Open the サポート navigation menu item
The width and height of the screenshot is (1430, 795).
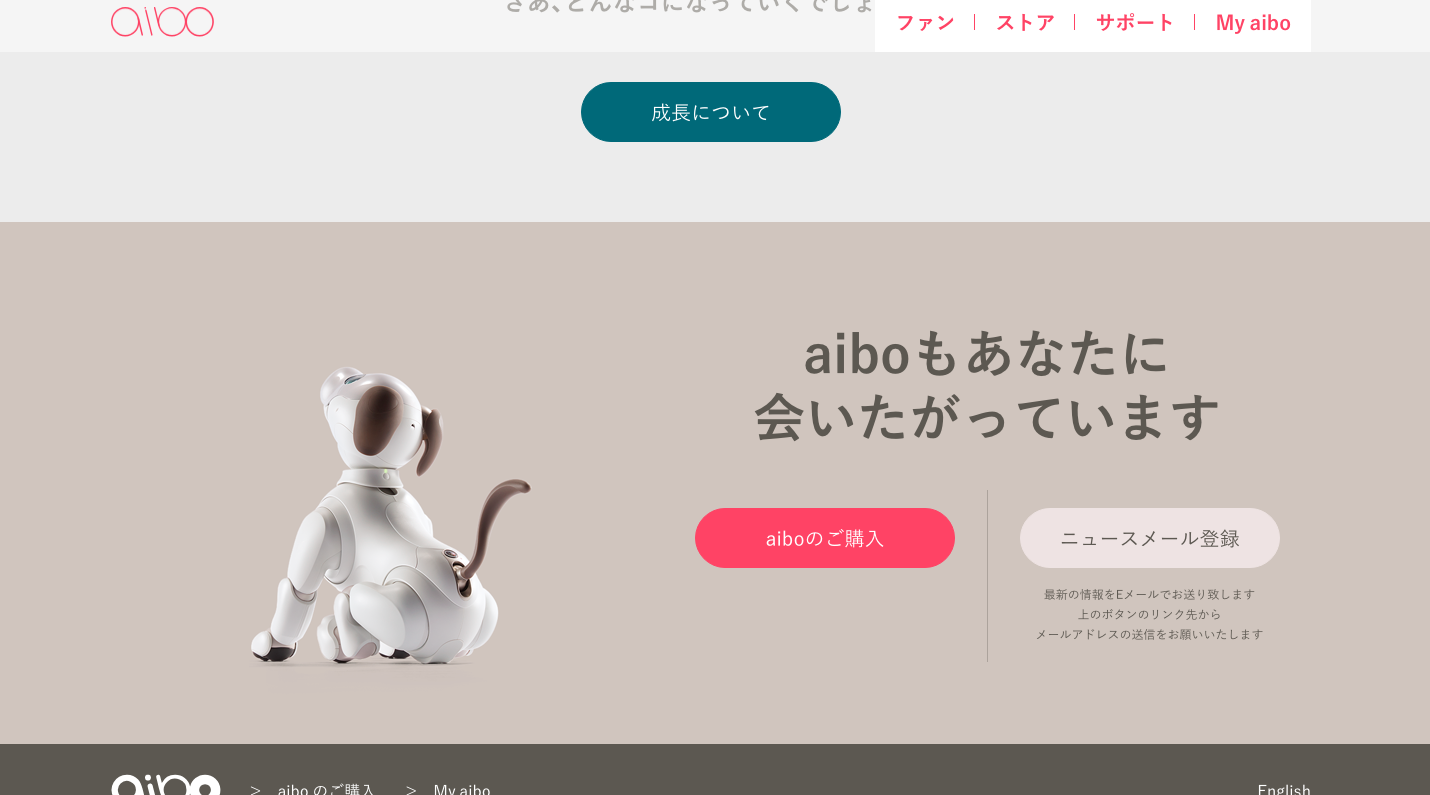click(x=1135, y=22)
